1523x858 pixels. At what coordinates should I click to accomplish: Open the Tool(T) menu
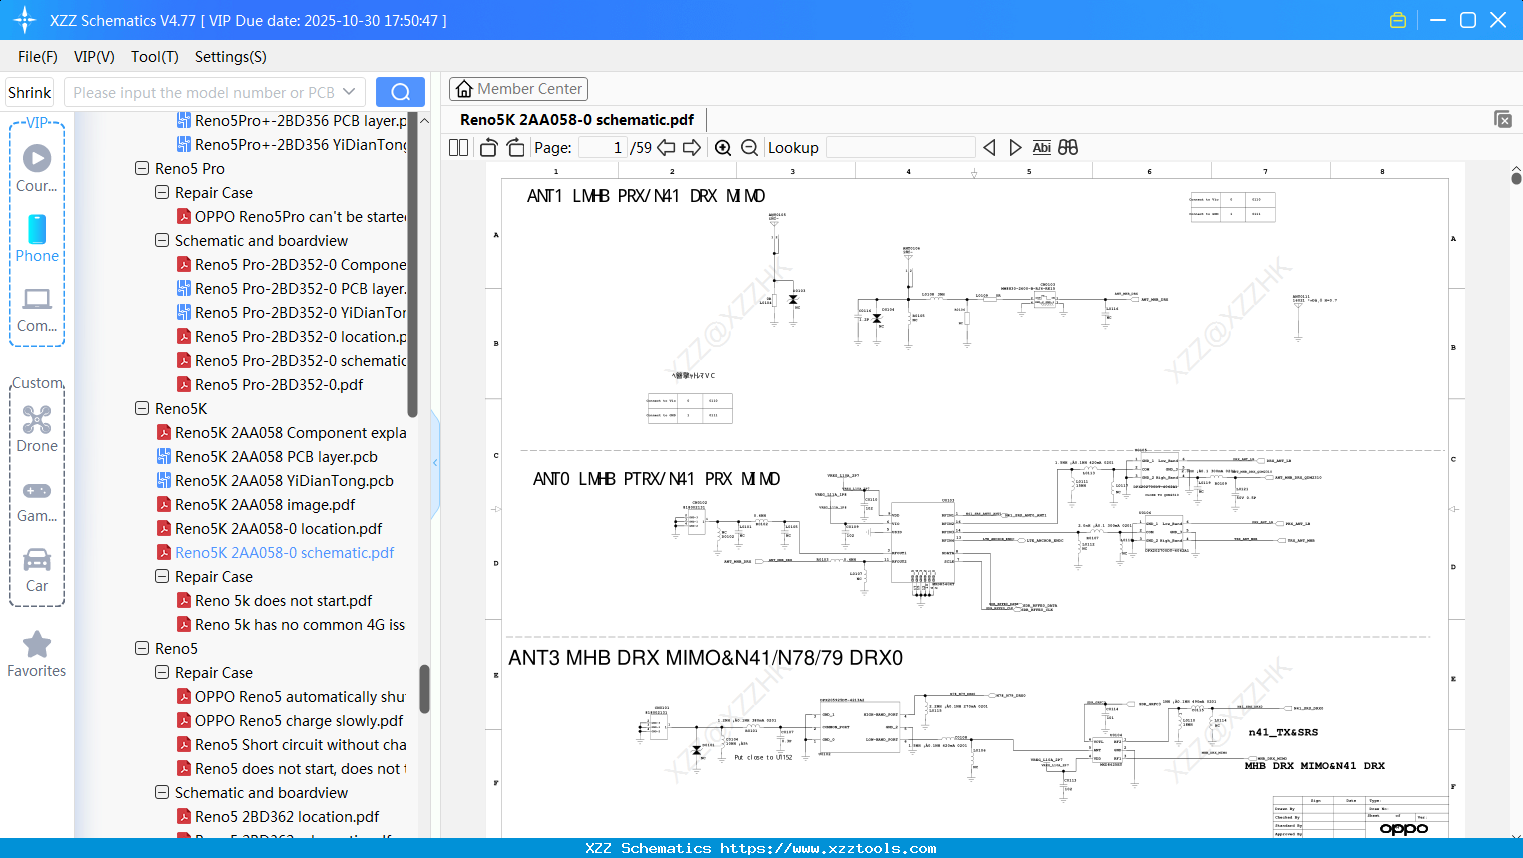(x=154, y=57)
